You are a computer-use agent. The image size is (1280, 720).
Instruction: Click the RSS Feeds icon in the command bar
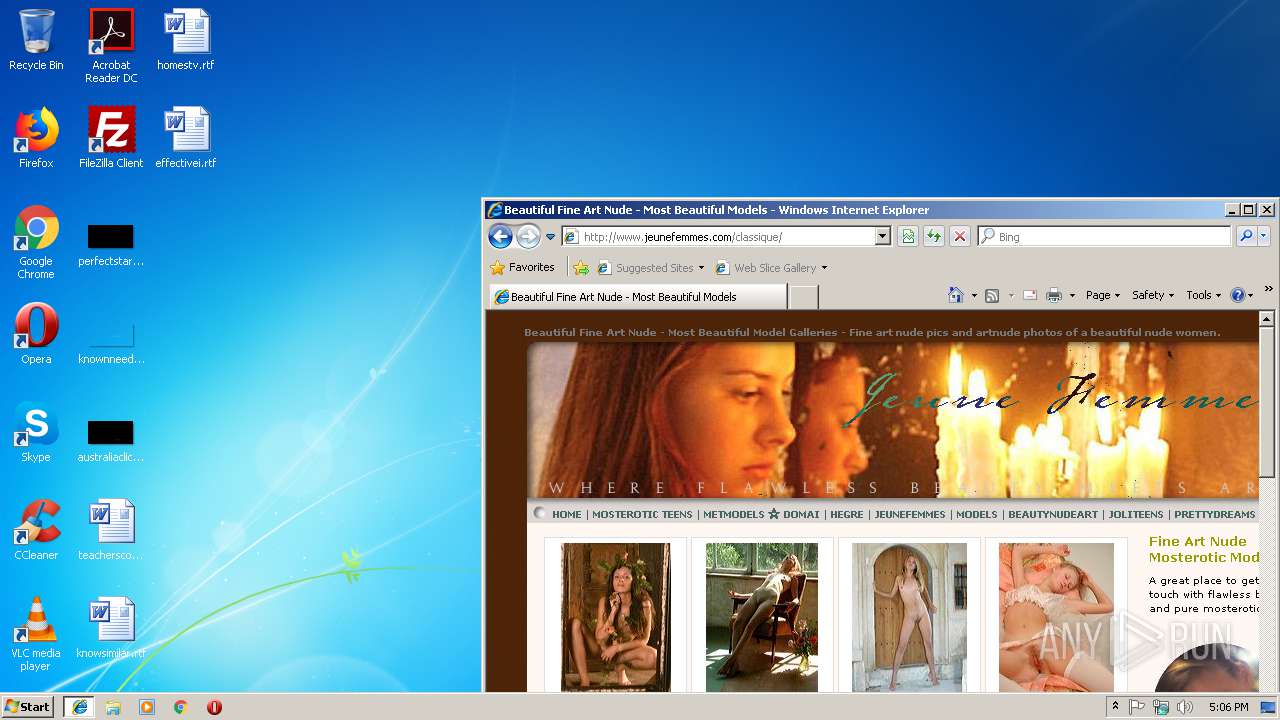pos(992,295)
